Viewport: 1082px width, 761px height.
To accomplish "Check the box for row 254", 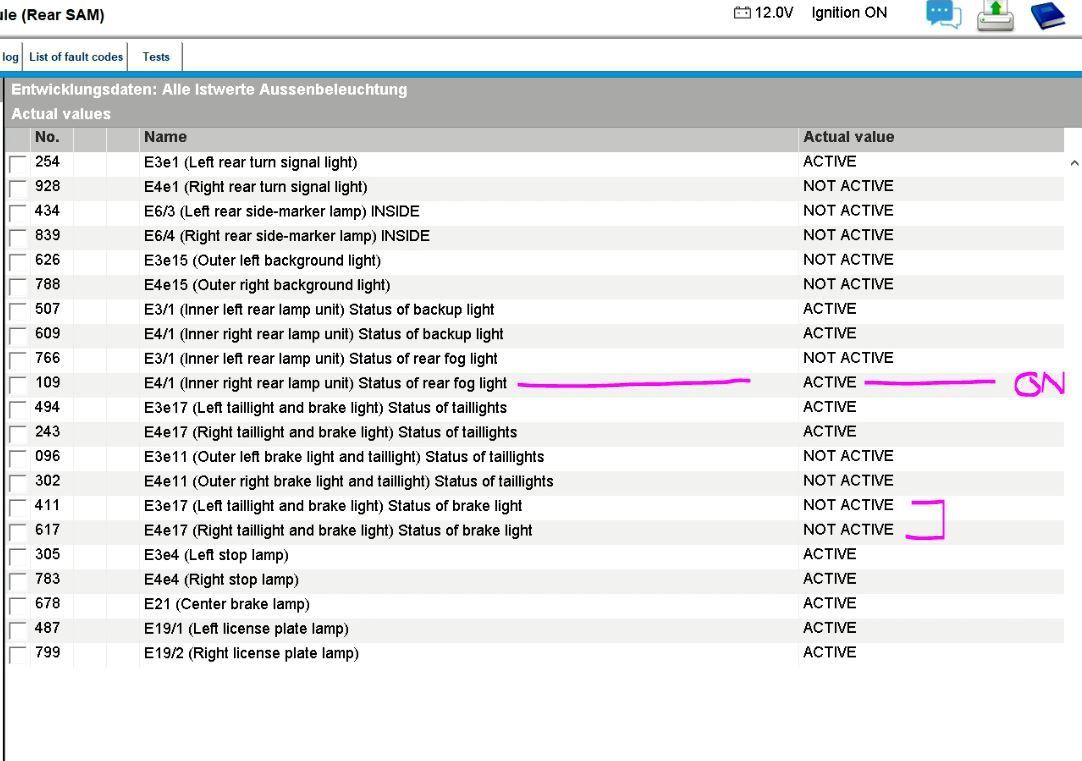I will (x=18, y=163).
